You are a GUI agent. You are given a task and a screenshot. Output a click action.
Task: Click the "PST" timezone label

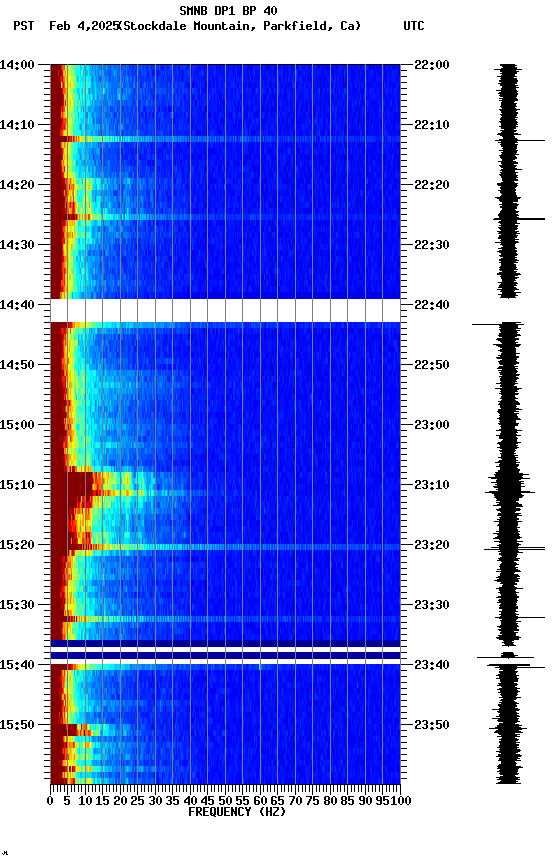[24, 26]
